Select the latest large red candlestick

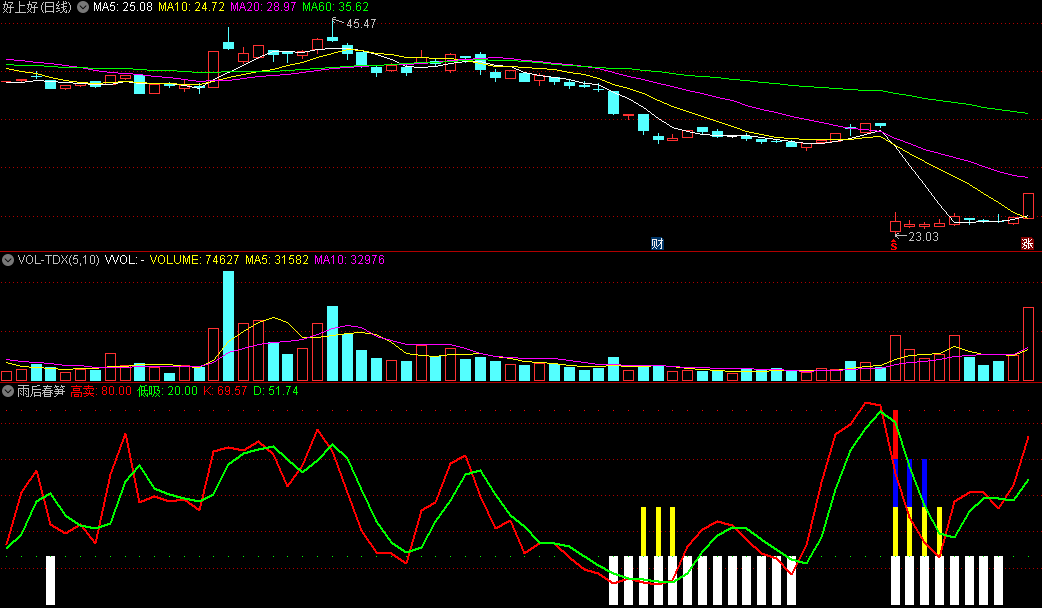[x=1028, y=205]
